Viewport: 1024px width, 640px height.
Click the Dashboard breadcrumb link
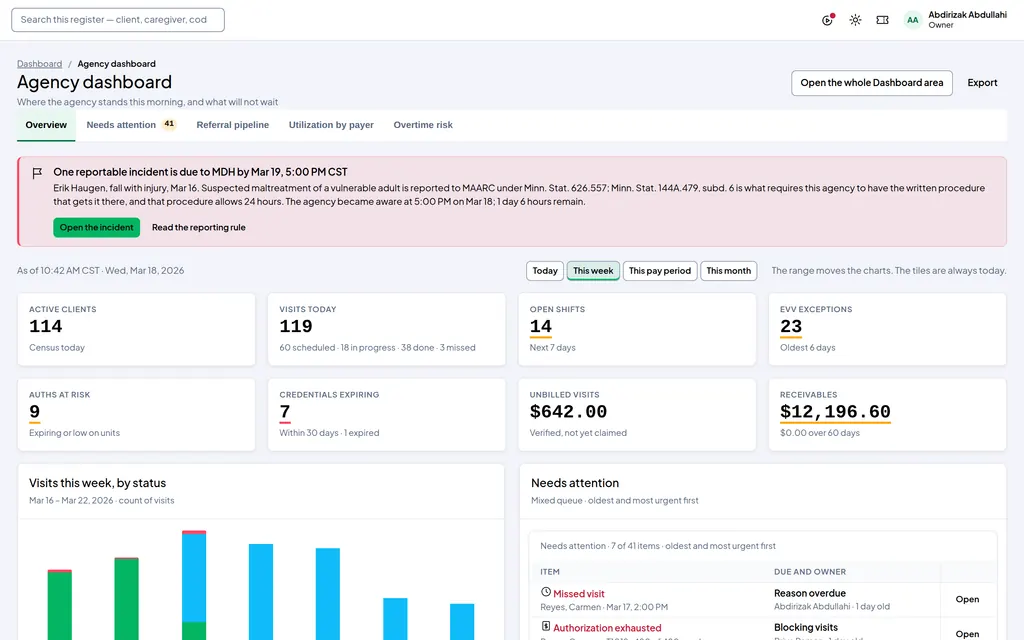[x=39, y=64]
